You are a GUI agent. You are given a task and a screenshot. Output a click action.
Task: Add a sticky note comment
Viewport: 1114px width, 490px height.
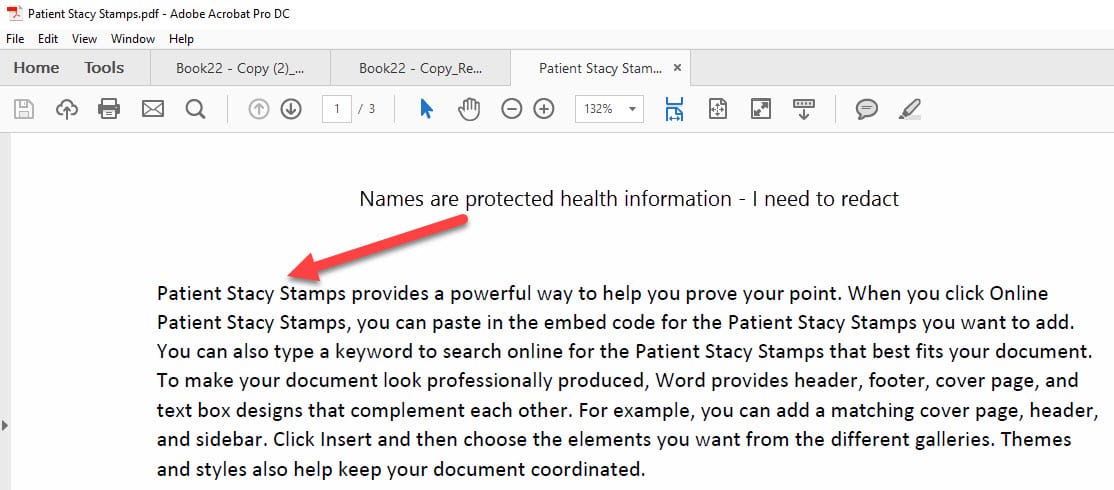click(866, 109)
